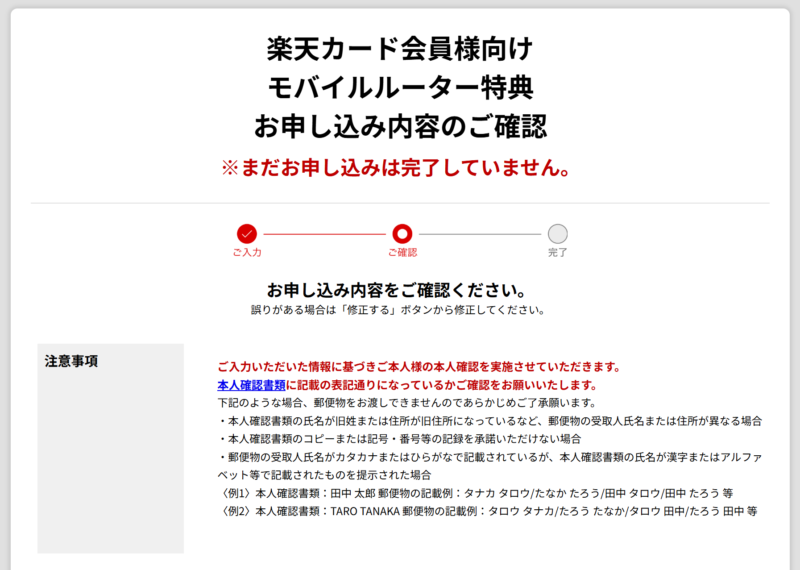Click the gray 完了 step circle icon
The height and width of the screenshot is (570, 800).
[x=558, y=234]
